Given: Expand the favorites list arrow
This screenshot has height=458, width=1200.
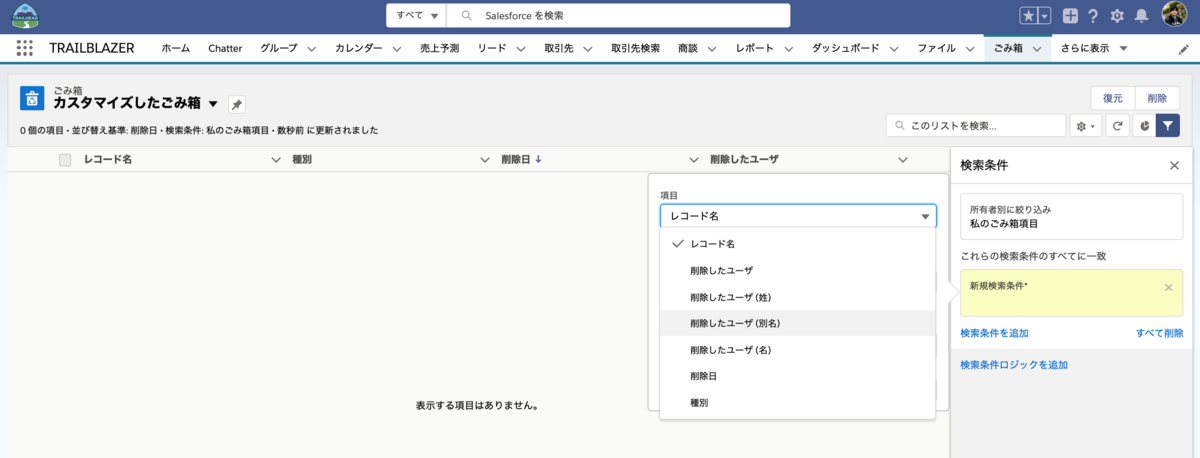Looking at the screenshot, I should [1045, 16].
